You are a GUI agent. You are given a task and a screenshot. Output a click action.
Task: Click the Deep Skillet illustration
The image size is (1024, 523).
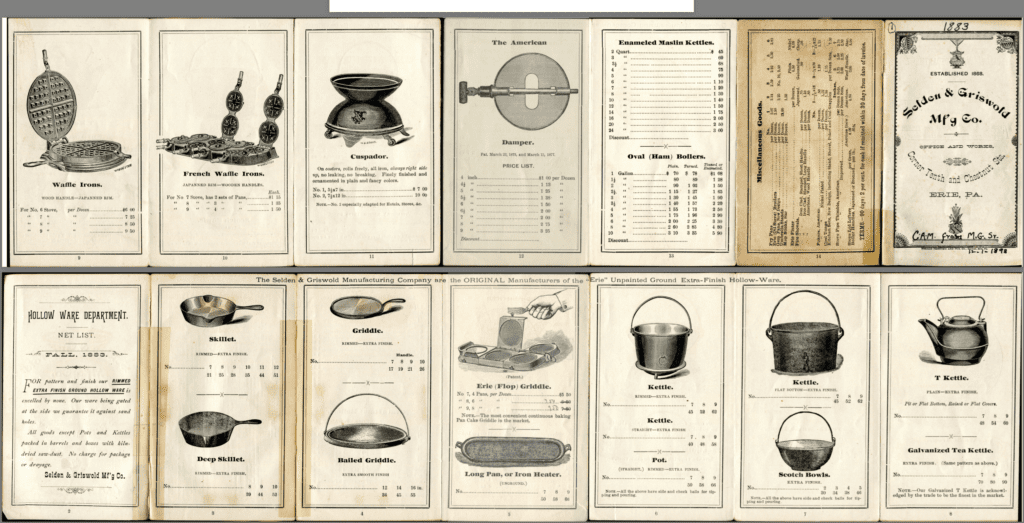pos(219,428)
